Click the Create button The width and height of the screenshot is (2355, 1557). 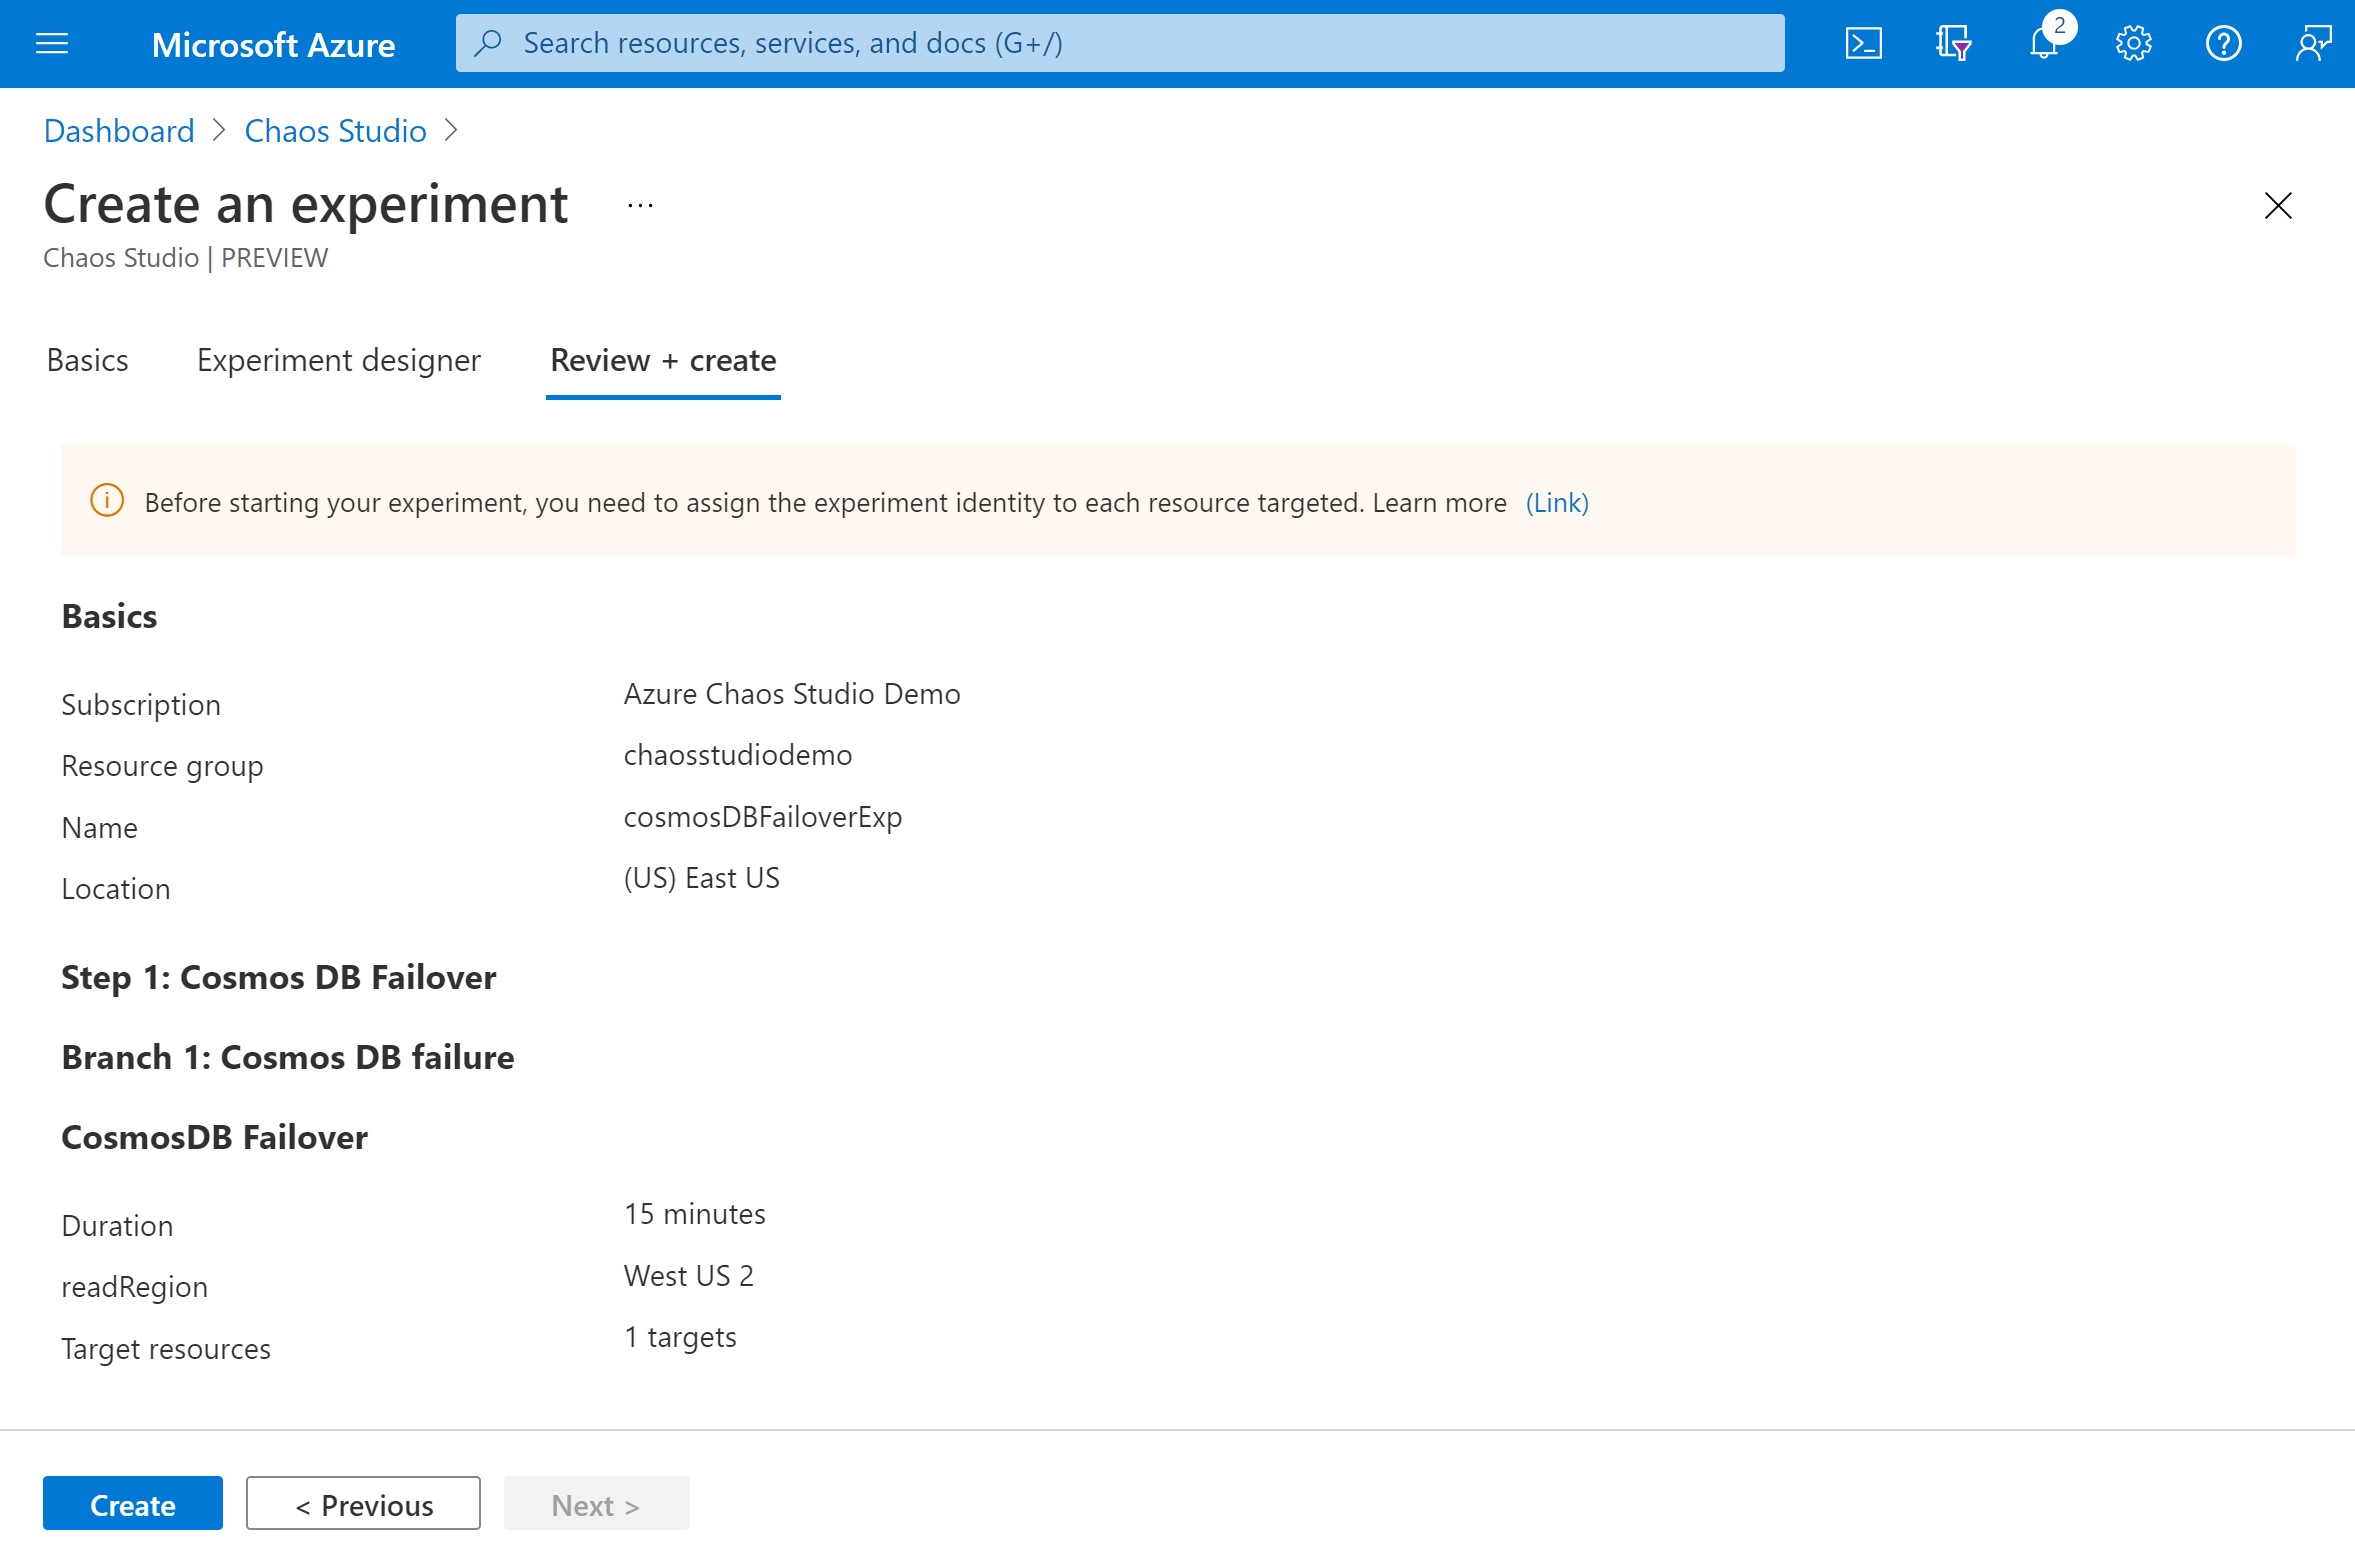click(132, 1505)
